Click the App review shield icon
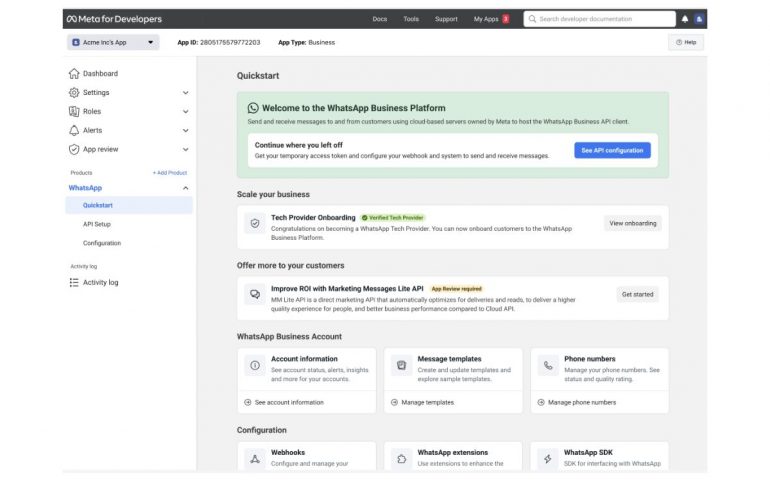Viewport: 770px width, 480px height. (74, 149)
